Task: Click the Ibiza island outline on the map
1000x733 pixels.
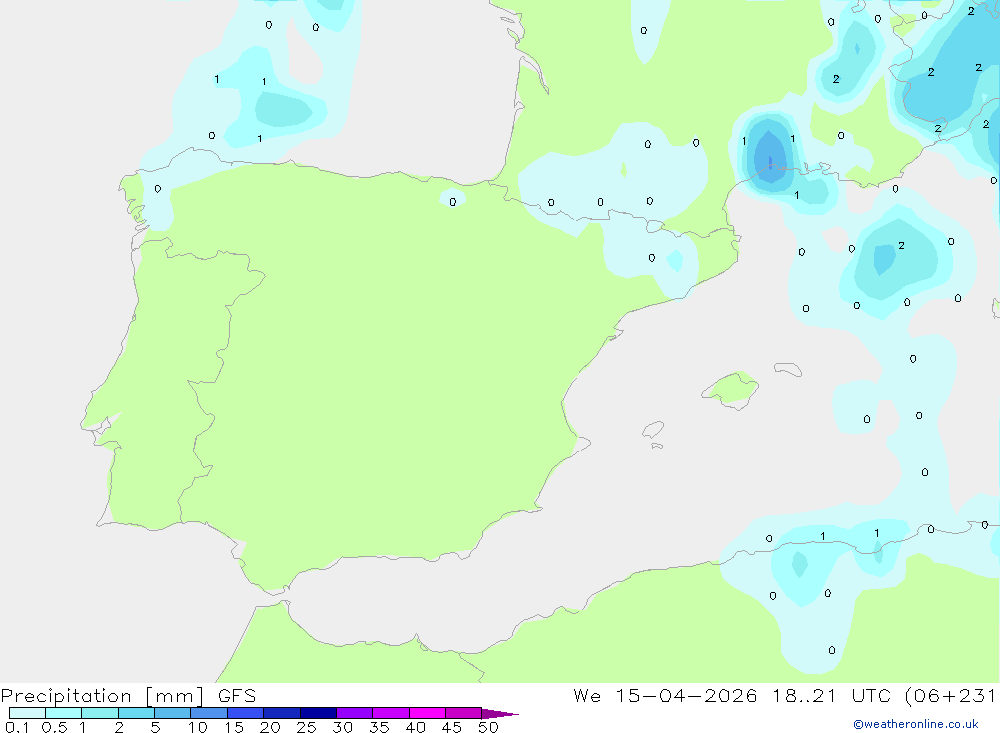Action: click(x=653, y=430)
